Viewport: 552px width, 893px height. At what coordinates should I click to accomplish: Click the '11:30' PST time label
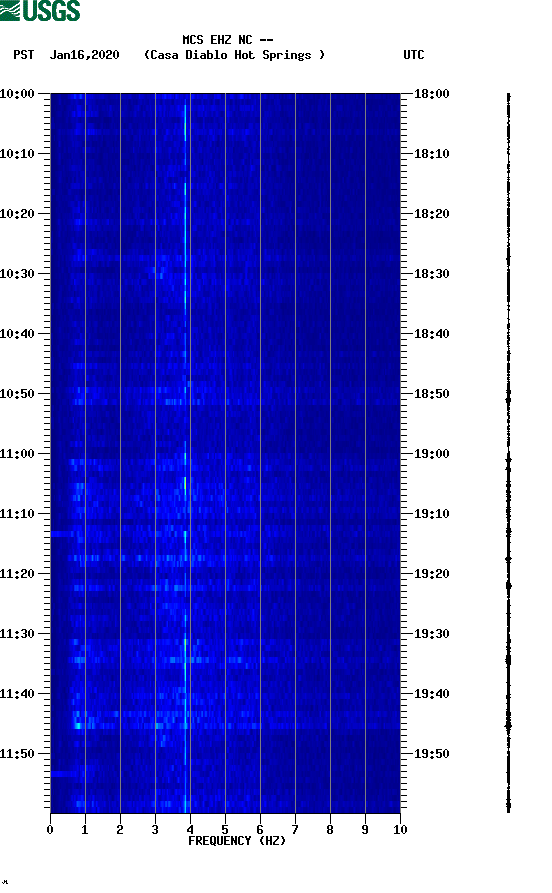point(17,634)
